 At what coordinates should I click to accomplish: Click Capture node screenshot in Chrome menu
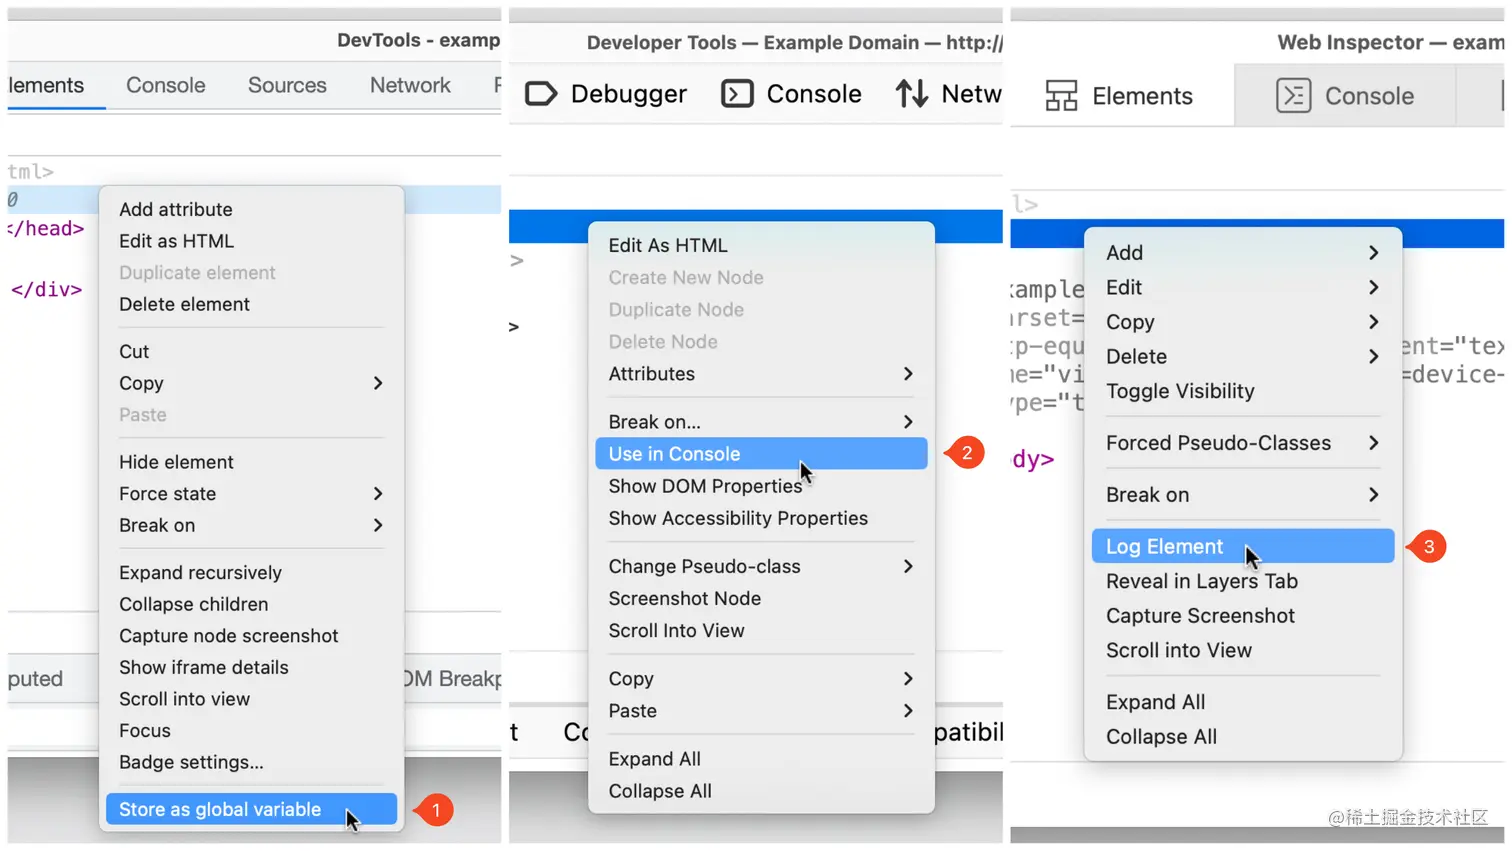pyautogui.click(x=228, y=635)
